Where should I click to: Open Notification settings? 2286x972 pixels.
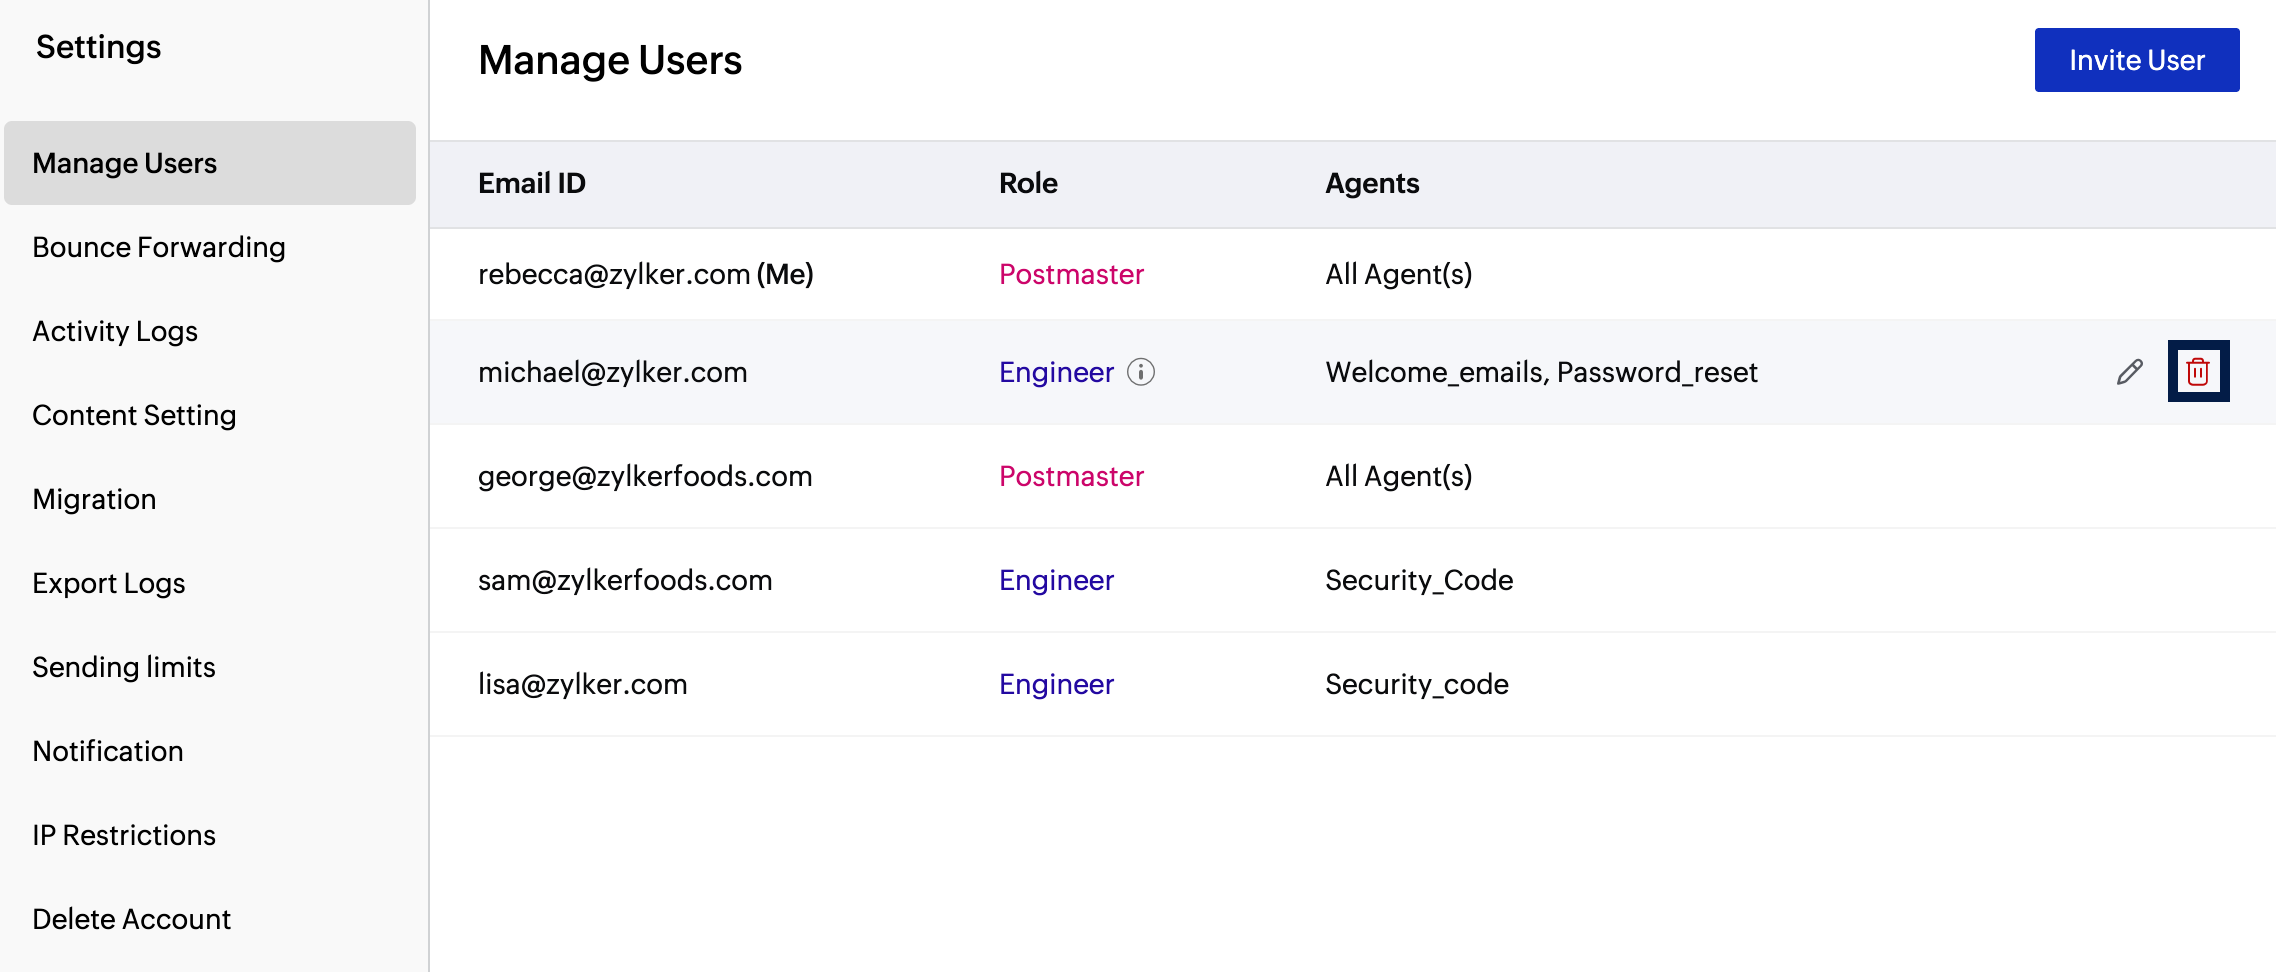[108, 751]
